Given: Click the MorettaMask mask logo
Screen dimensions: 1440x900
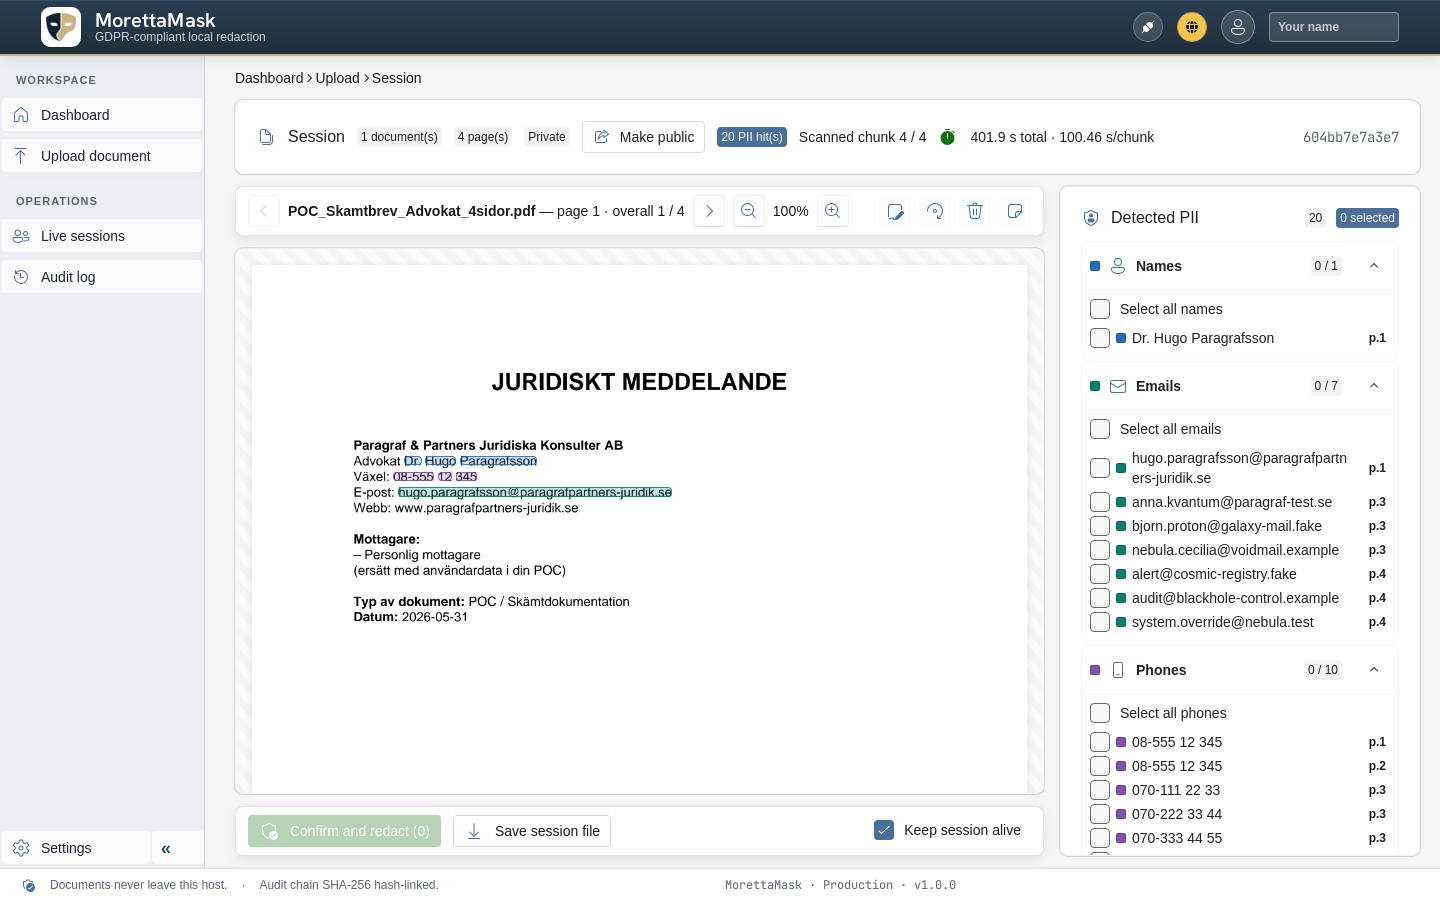Looking at the screenshot, I should pos(61,27).
